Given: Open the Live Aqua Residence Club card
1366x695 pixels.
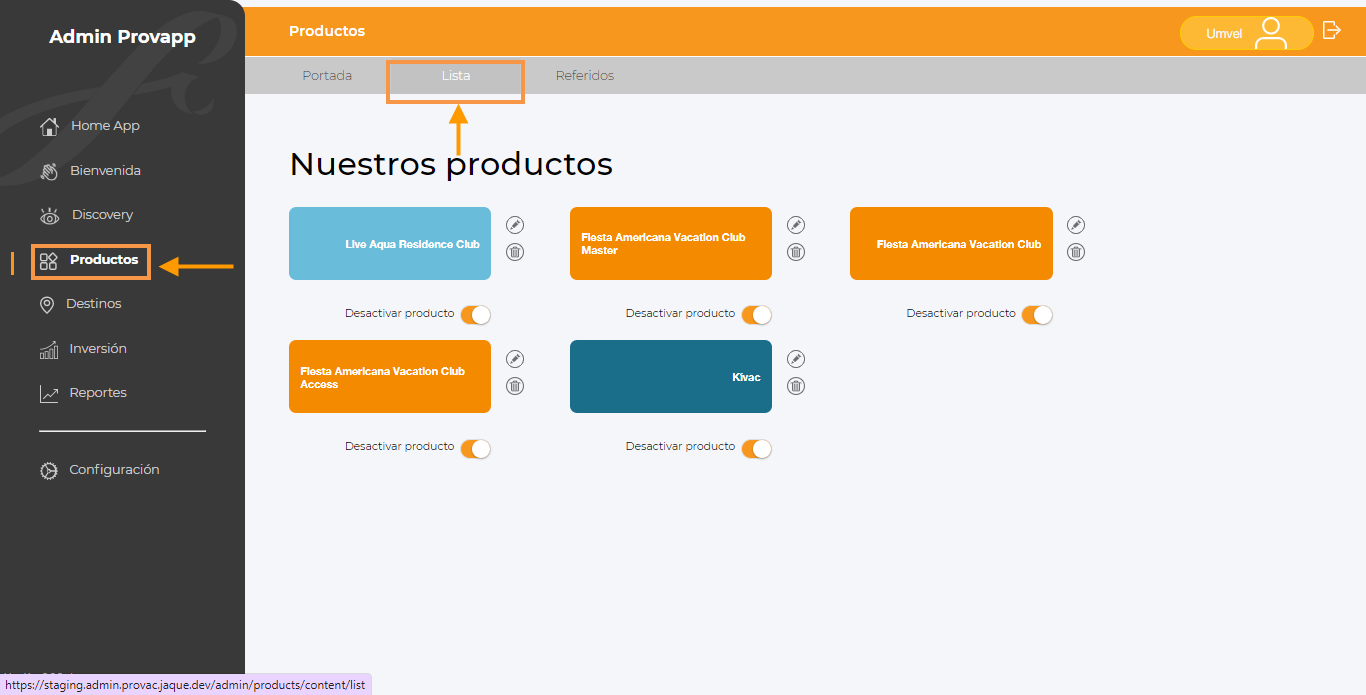Looking at the screenshot, I should tap(390, 243).
